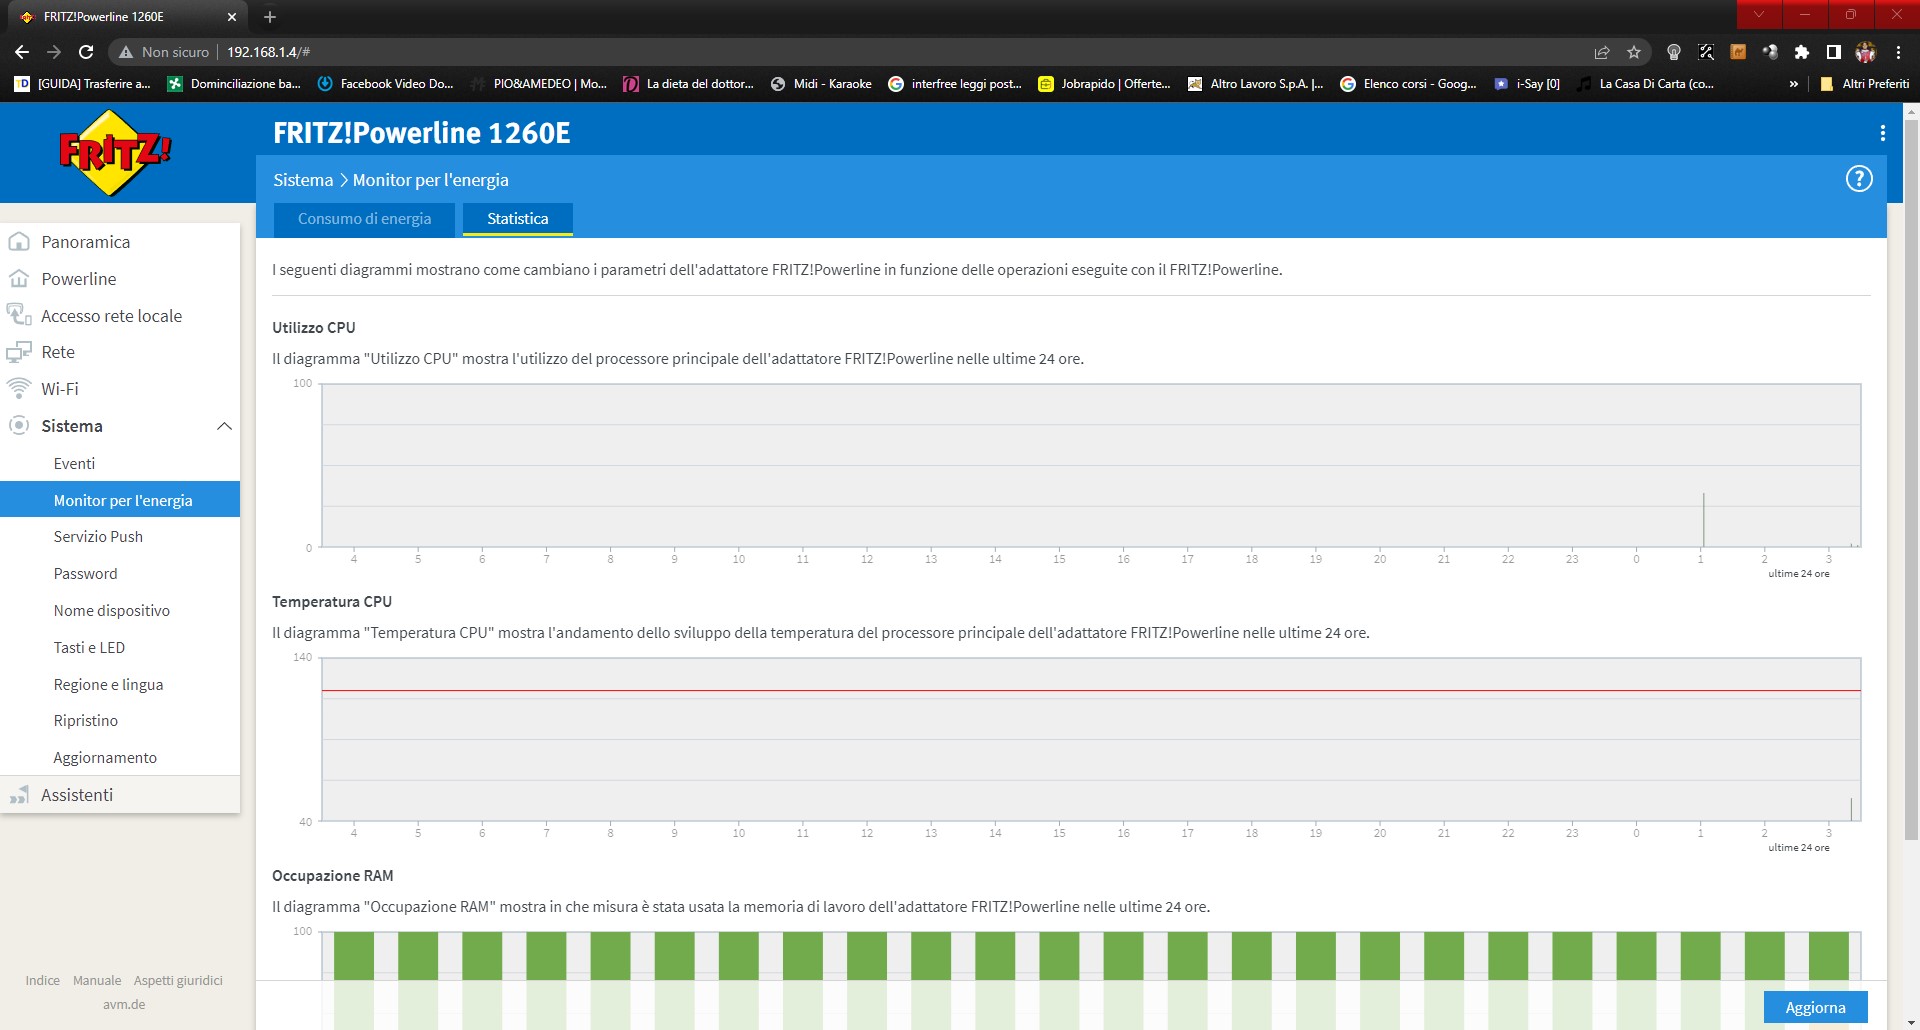
Task: Click the Aggiorna button
Action: tap(1815, 1007)
